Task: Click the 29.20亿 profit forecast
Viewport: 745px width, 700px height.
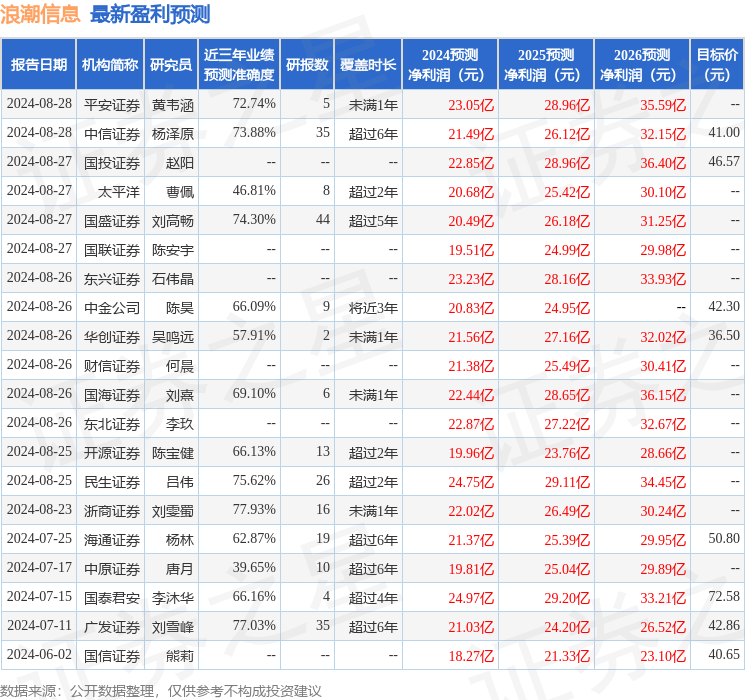Action: click(x=567, y=597)
